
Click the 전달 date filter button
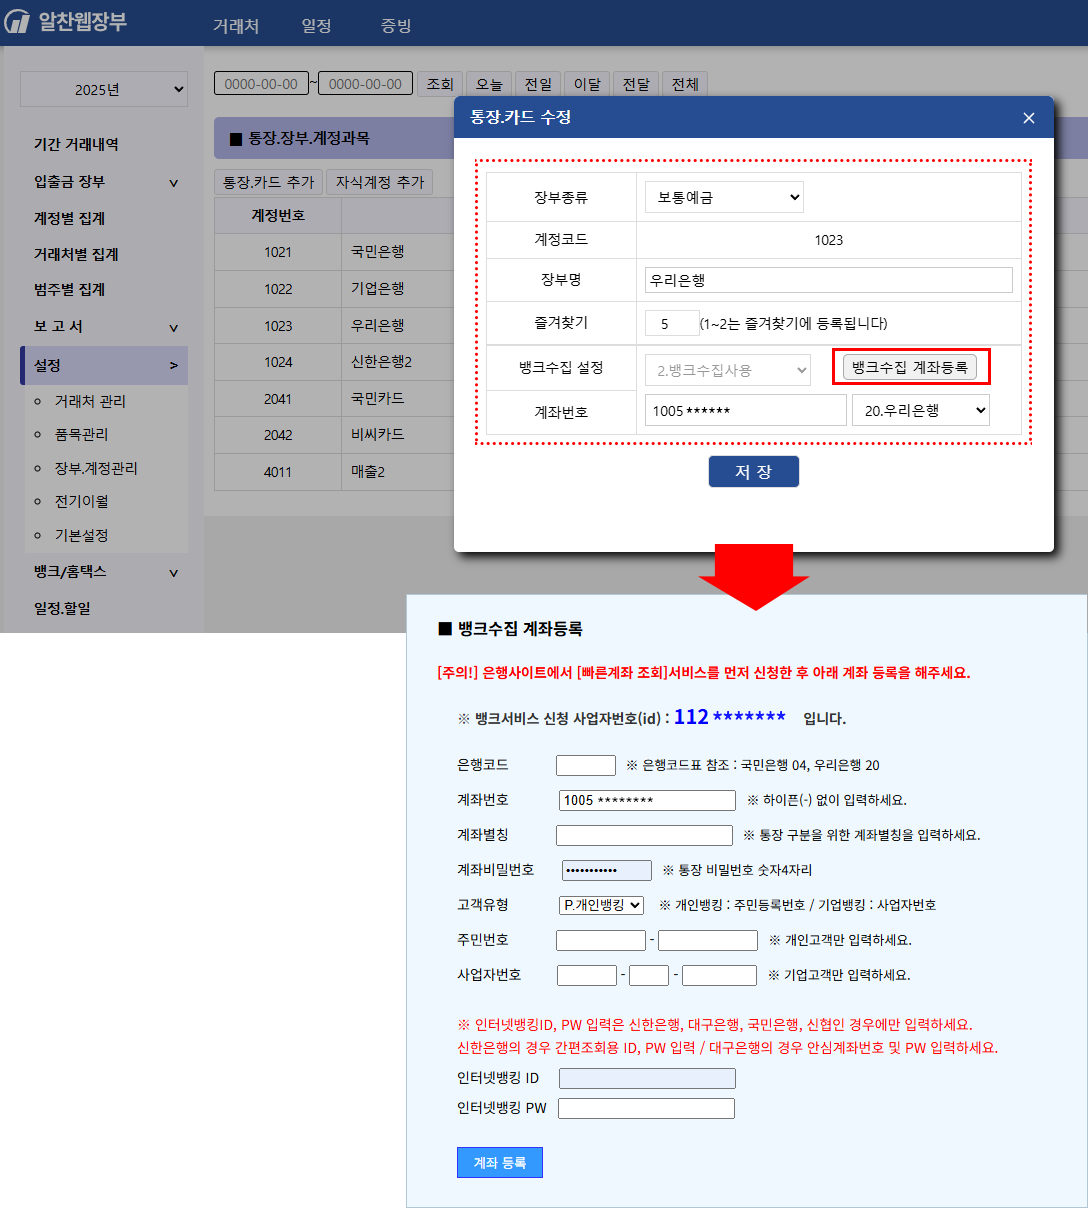pos(636,84)
